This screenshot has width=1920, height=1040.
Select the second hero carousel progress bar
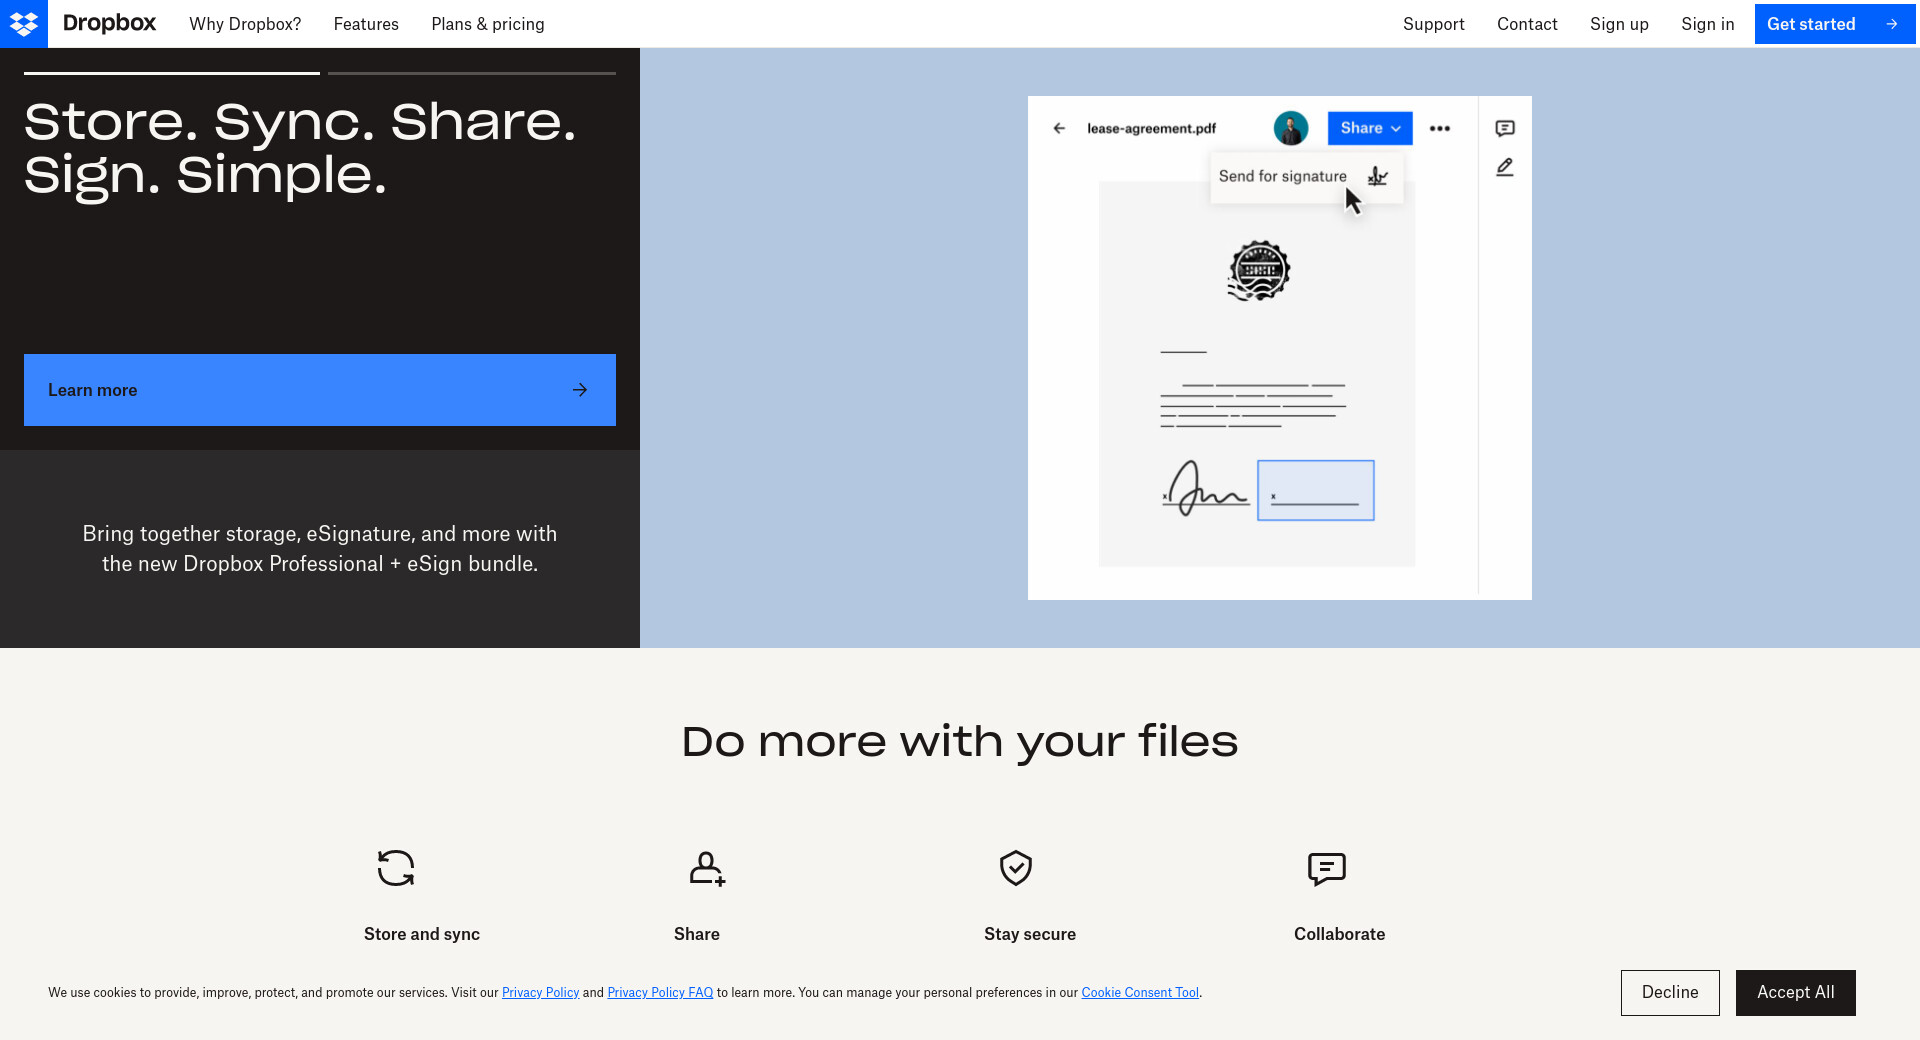472,73
